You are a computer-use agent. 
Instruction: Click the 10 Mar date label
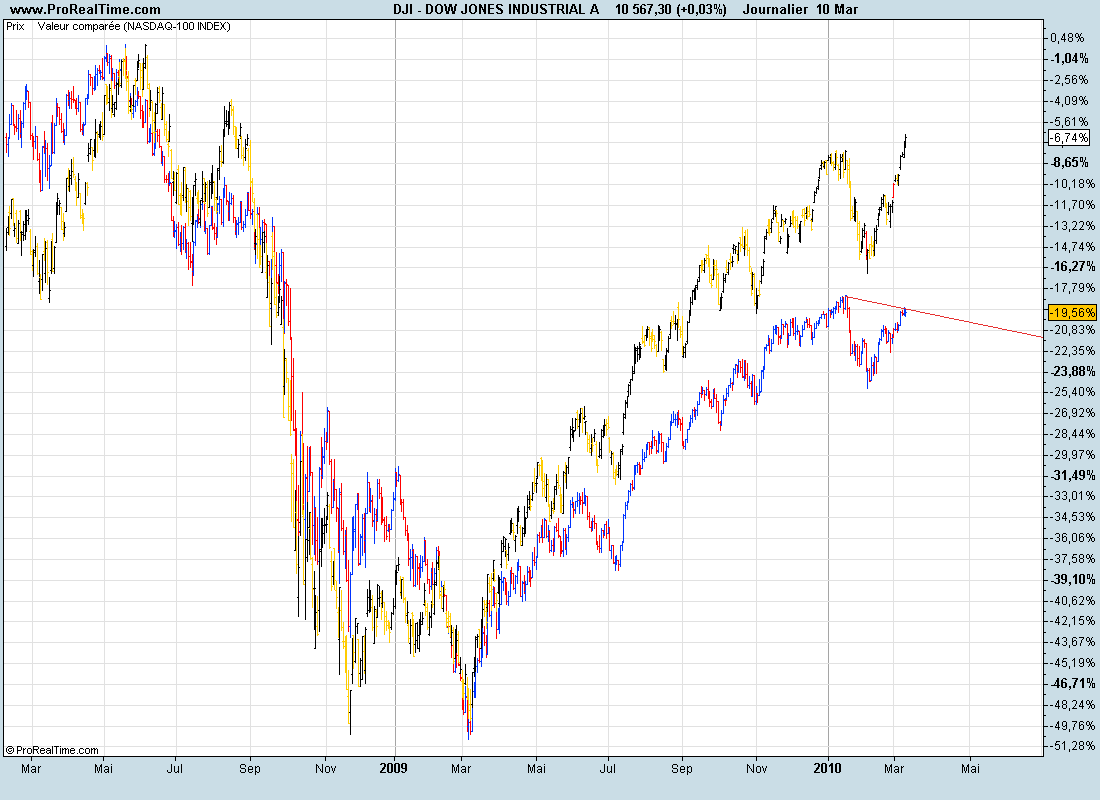coord(838,10)
